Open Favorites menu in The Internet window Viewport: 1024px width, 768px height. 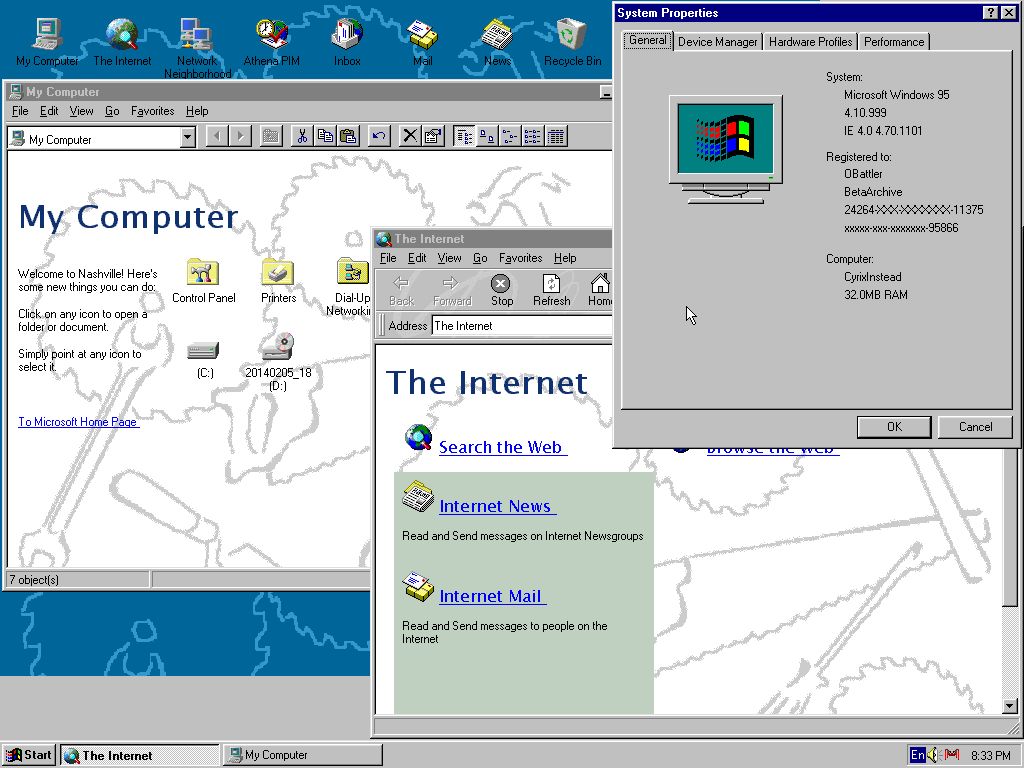pyautogui.click(x=520, y=258)
